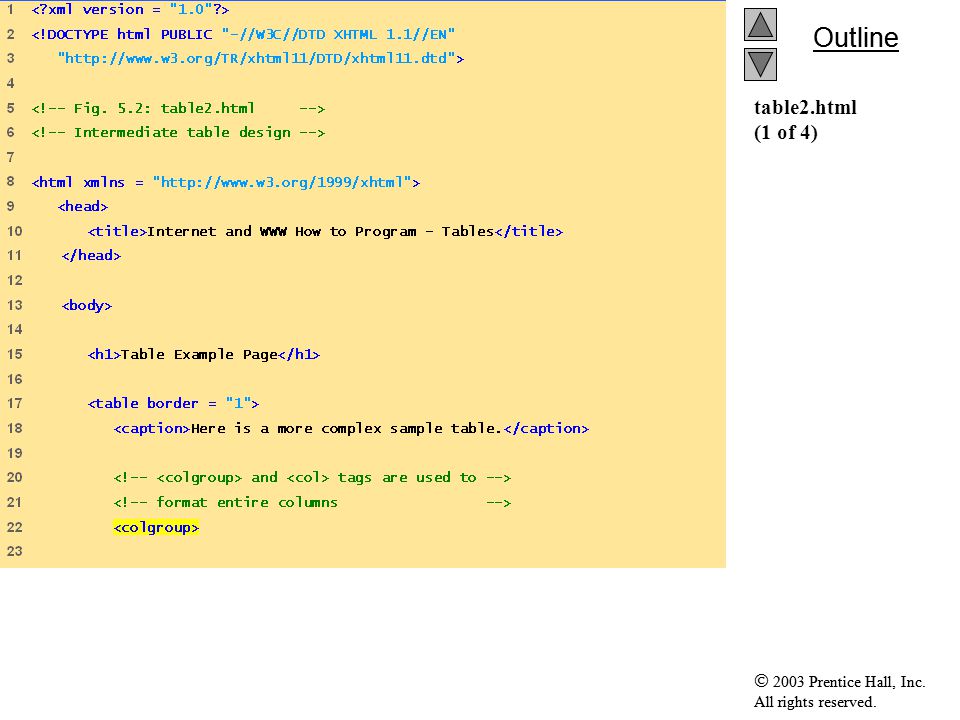The height and width of the screenshot is (720, 960).
Task: Click the table border = "1" line
Action: (x=173, y=403)
